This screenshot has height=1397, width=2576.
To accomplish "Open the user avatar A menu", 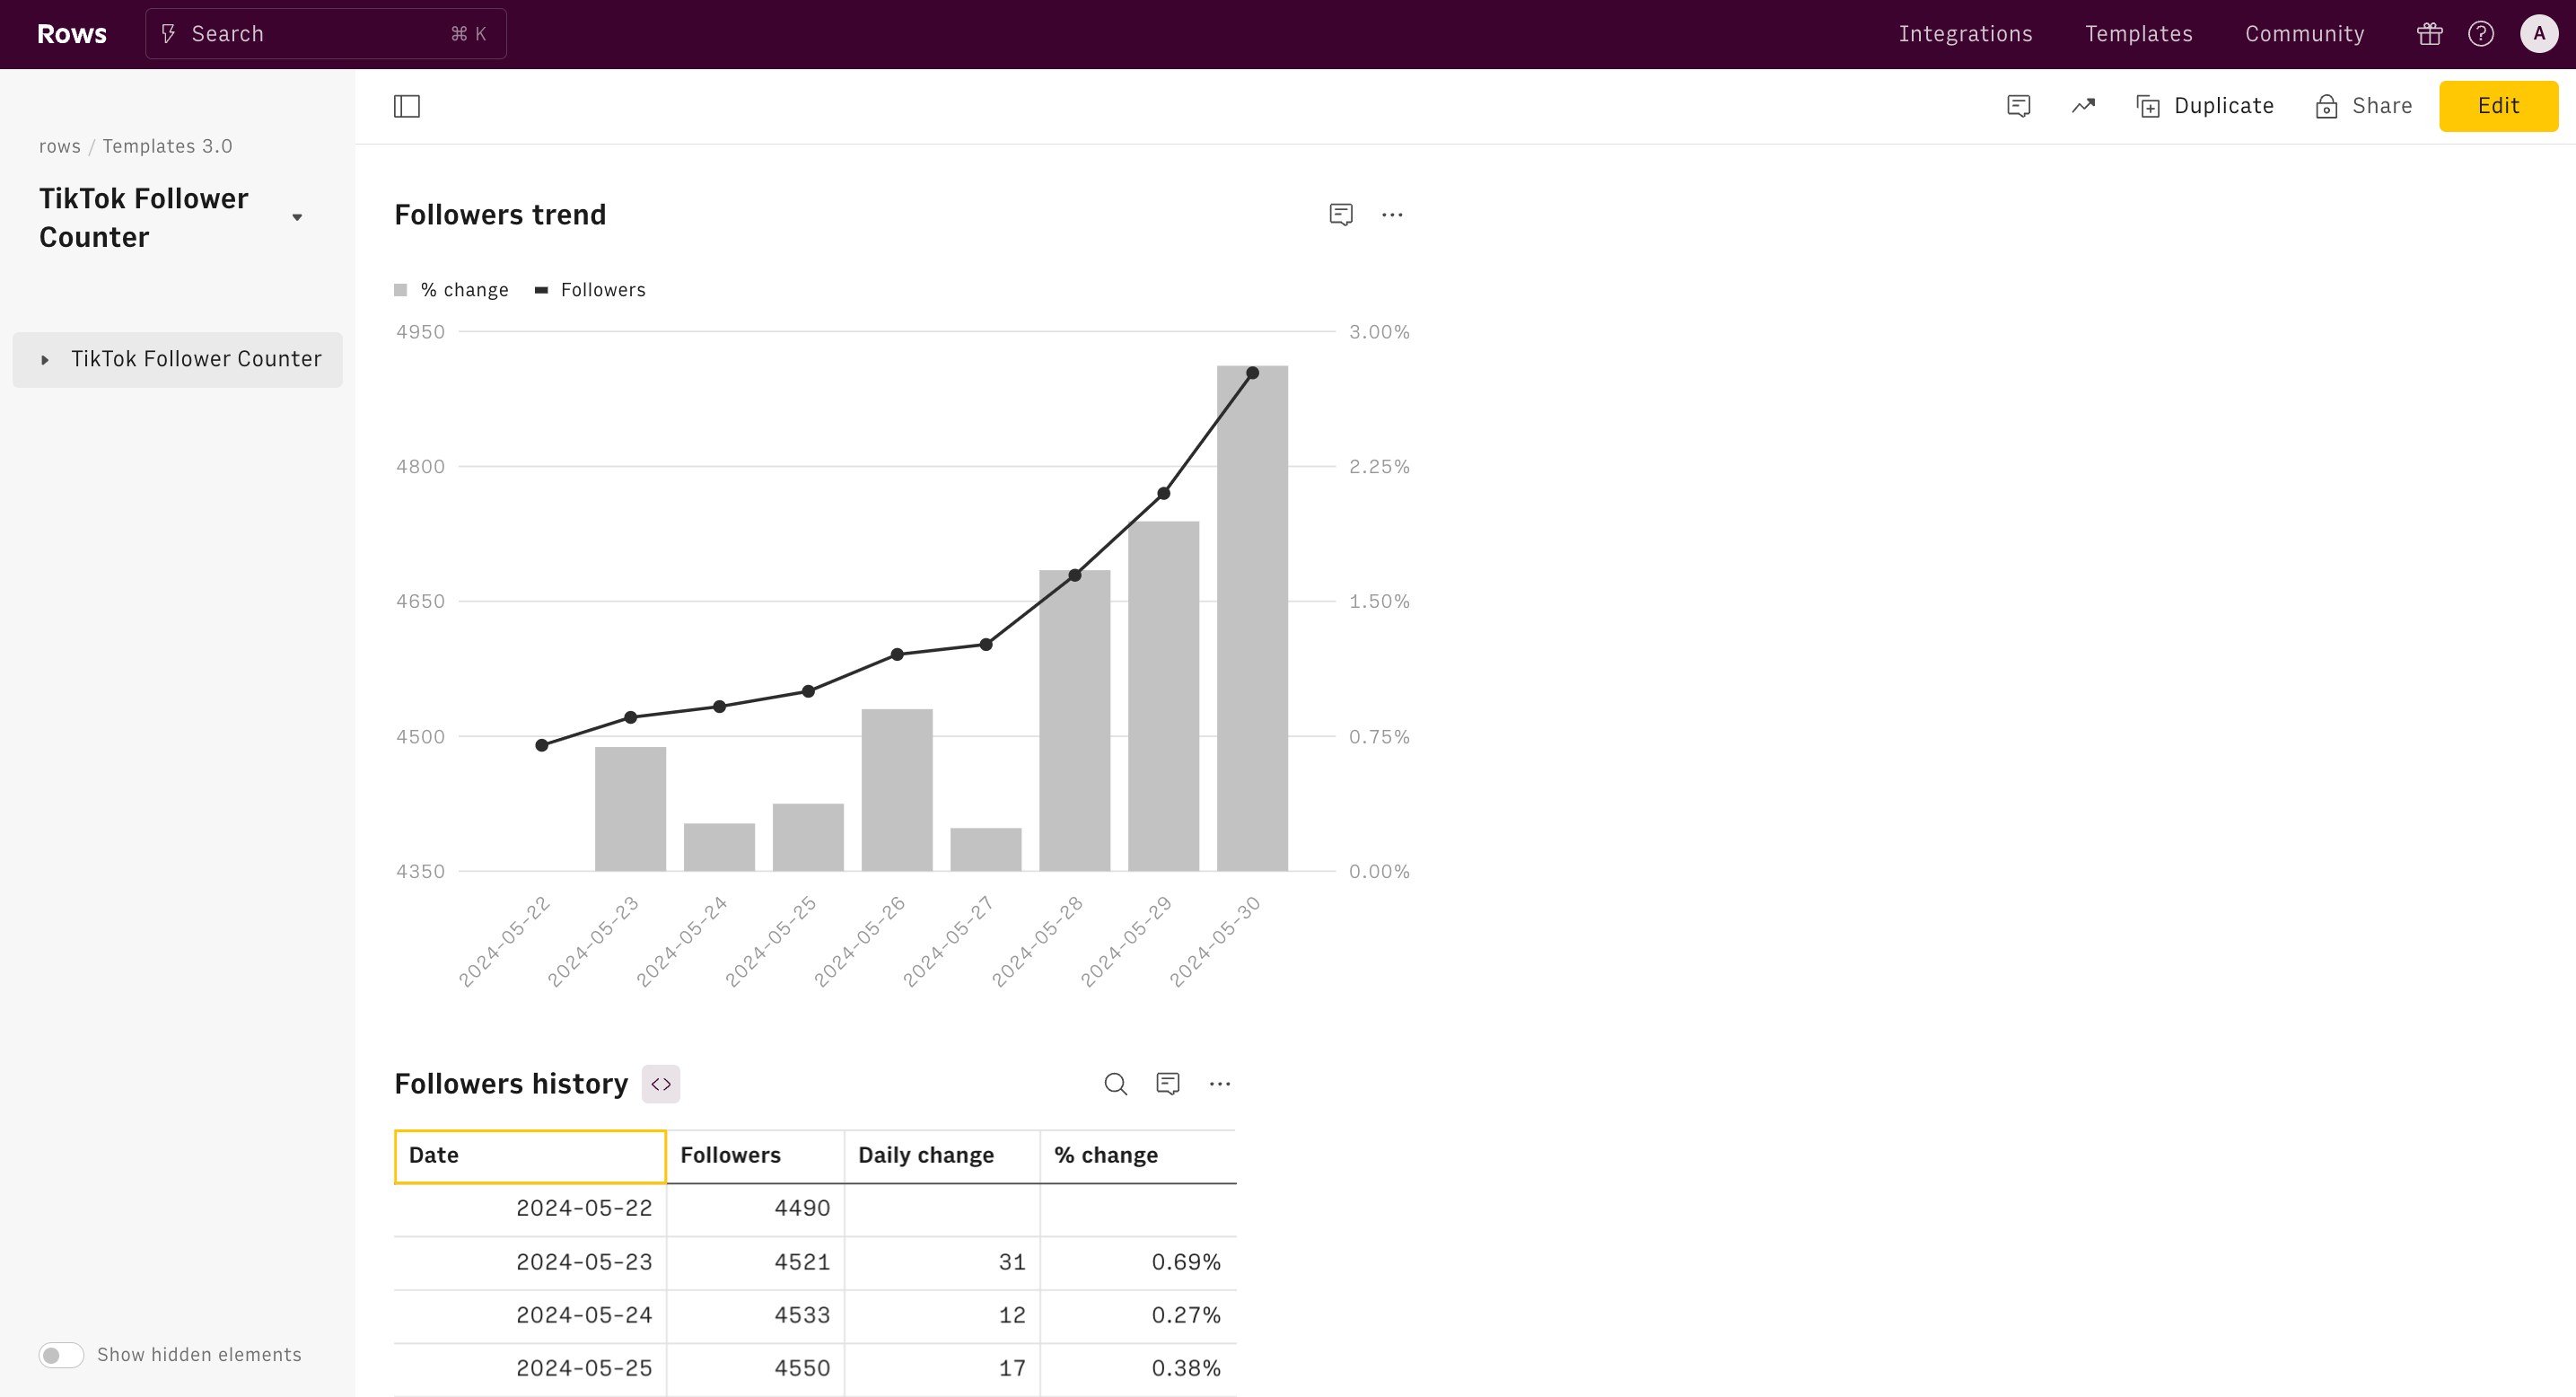I will pyautogui.click(x=2538, y=34).
